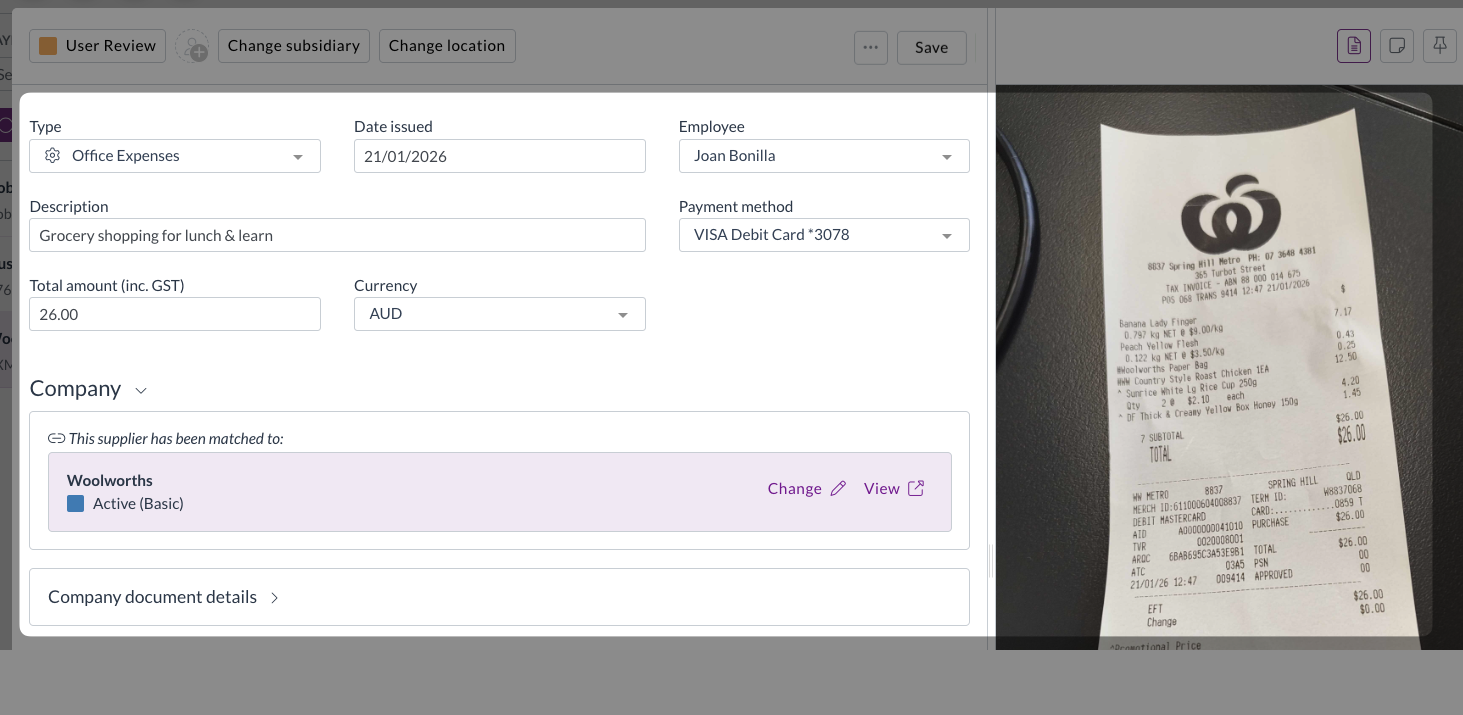Click the orange User Review status swatch
1463x715 pixels.
(48, 46)
